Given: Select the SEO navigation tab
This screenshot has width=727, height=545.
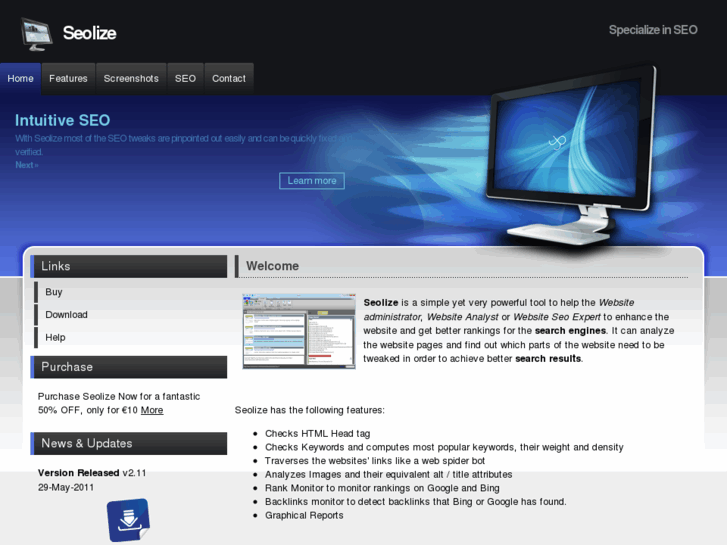Looking at the screenshot, I should click(185, 79).
